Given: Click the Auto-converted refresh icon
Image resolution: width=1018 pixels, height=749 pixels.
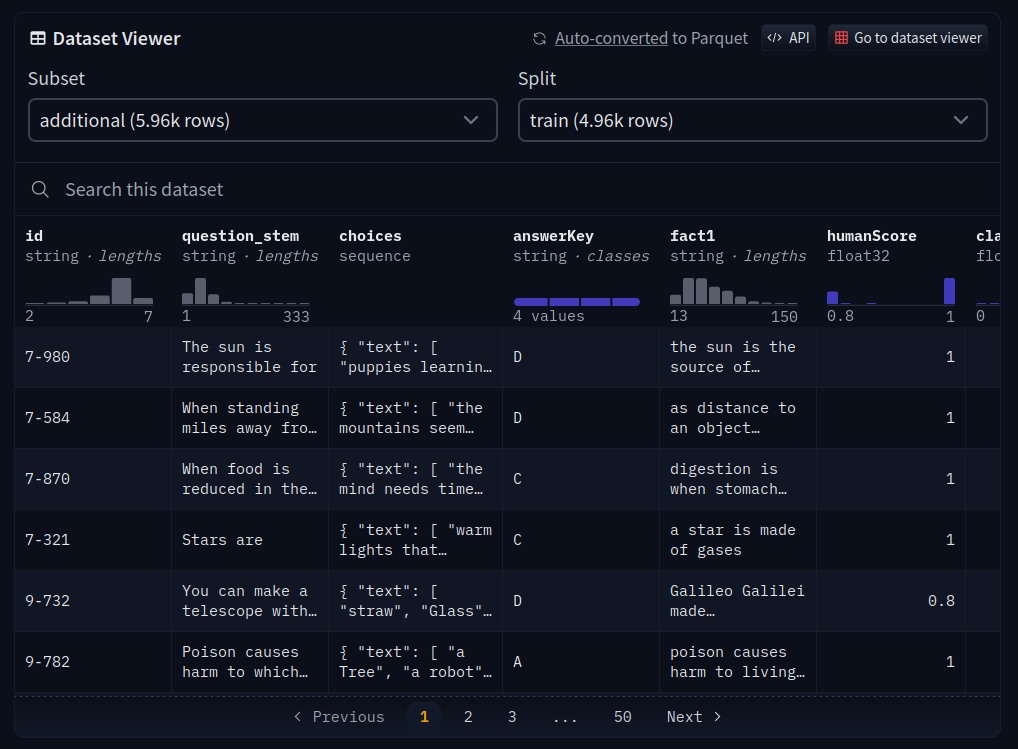Looking at the screenshot, I should [x=539, y=39].
